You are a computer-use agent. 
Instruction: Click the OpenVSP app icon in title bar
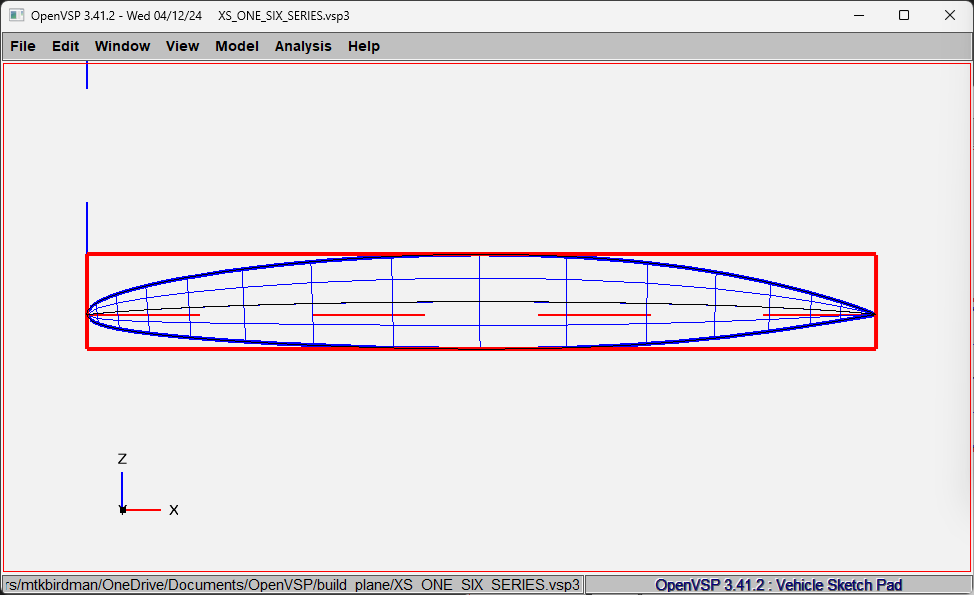(16, 15)
